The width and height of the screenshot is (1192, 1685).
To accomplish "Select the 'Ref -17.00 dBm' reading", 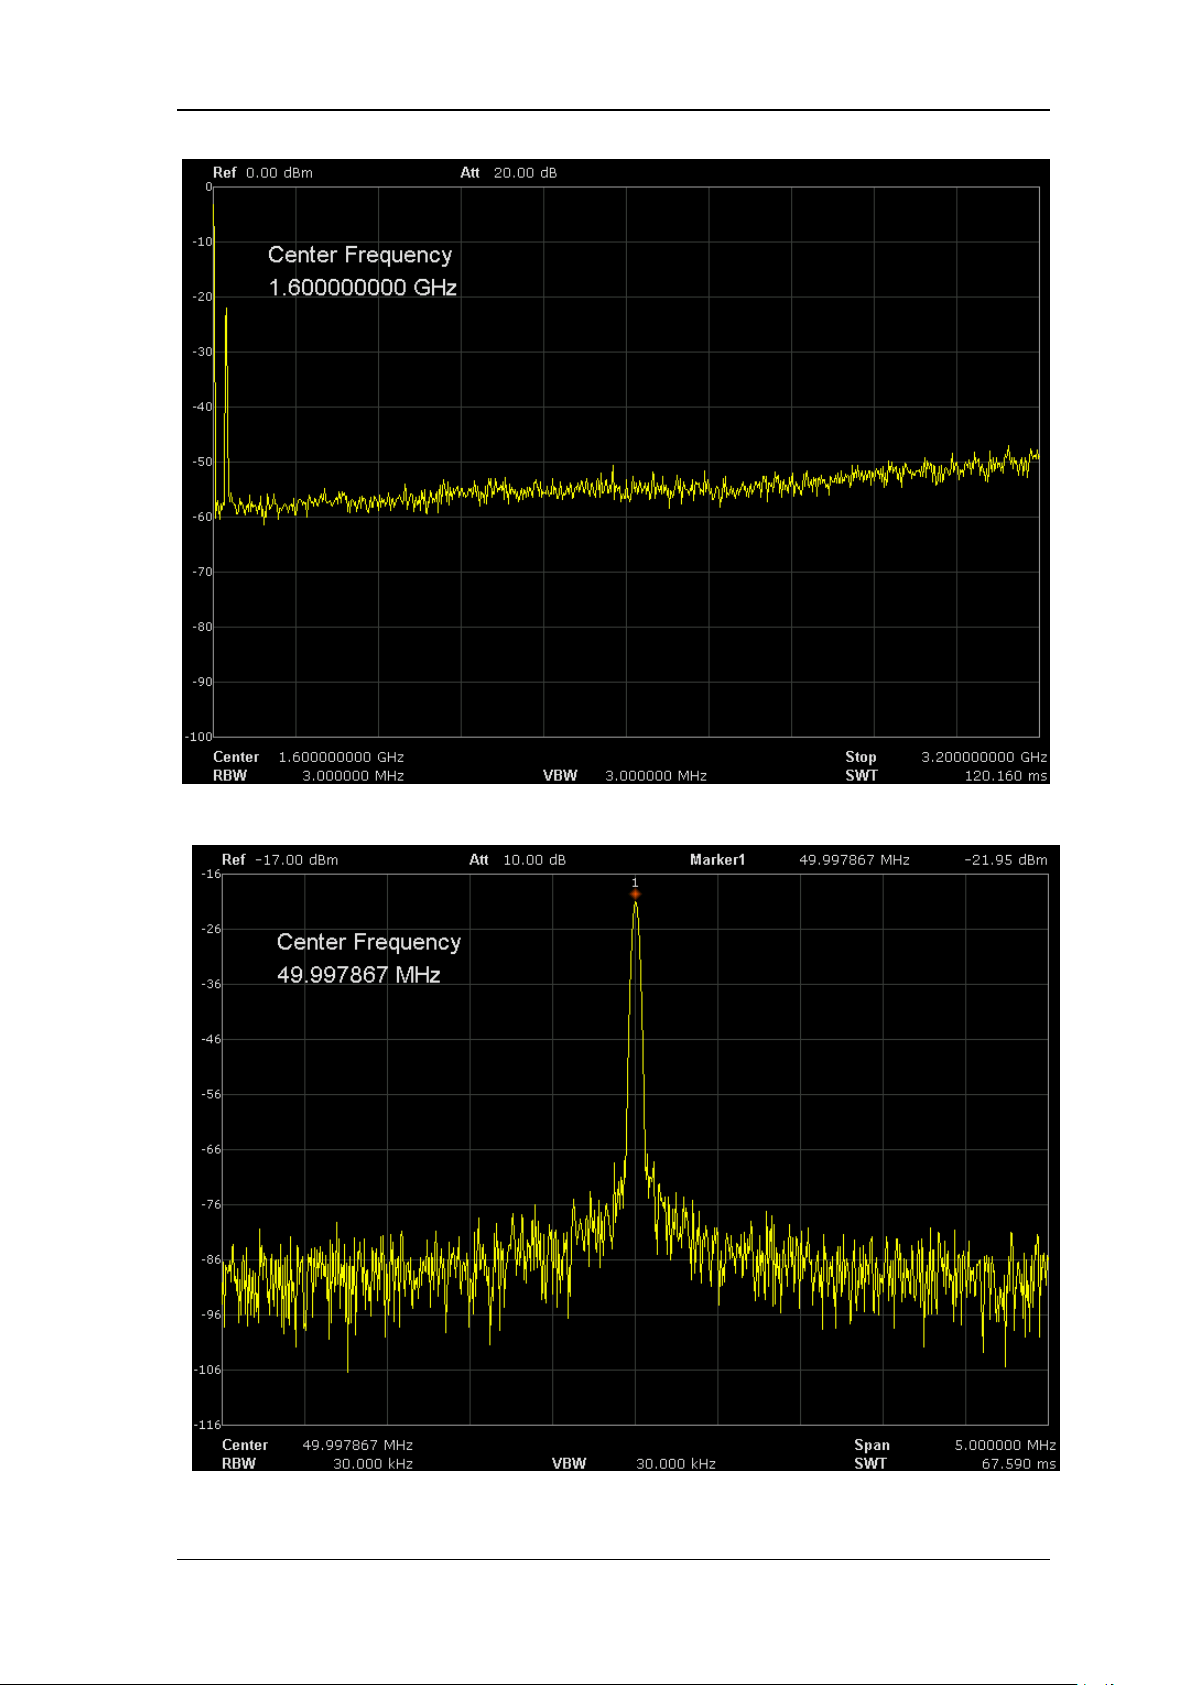I will (x=279, y=860).
